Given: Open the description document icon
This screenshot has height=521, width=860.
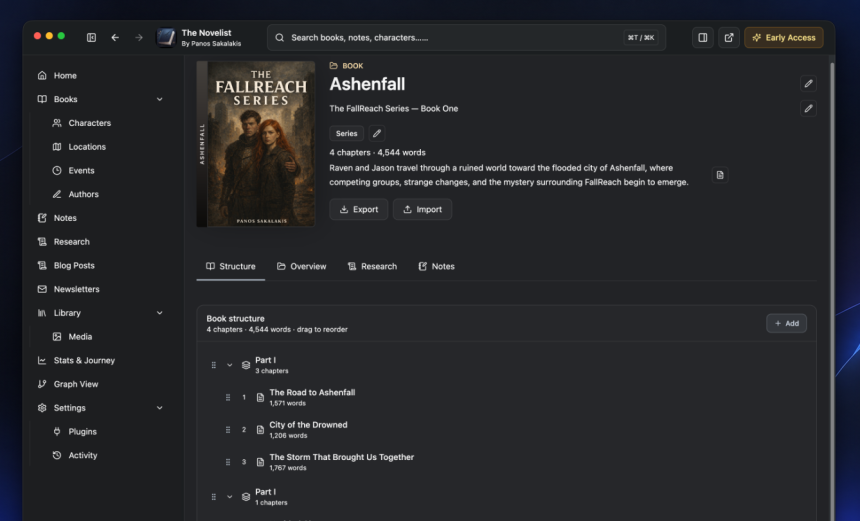Looking at the screenshot, I should point(720,175).
